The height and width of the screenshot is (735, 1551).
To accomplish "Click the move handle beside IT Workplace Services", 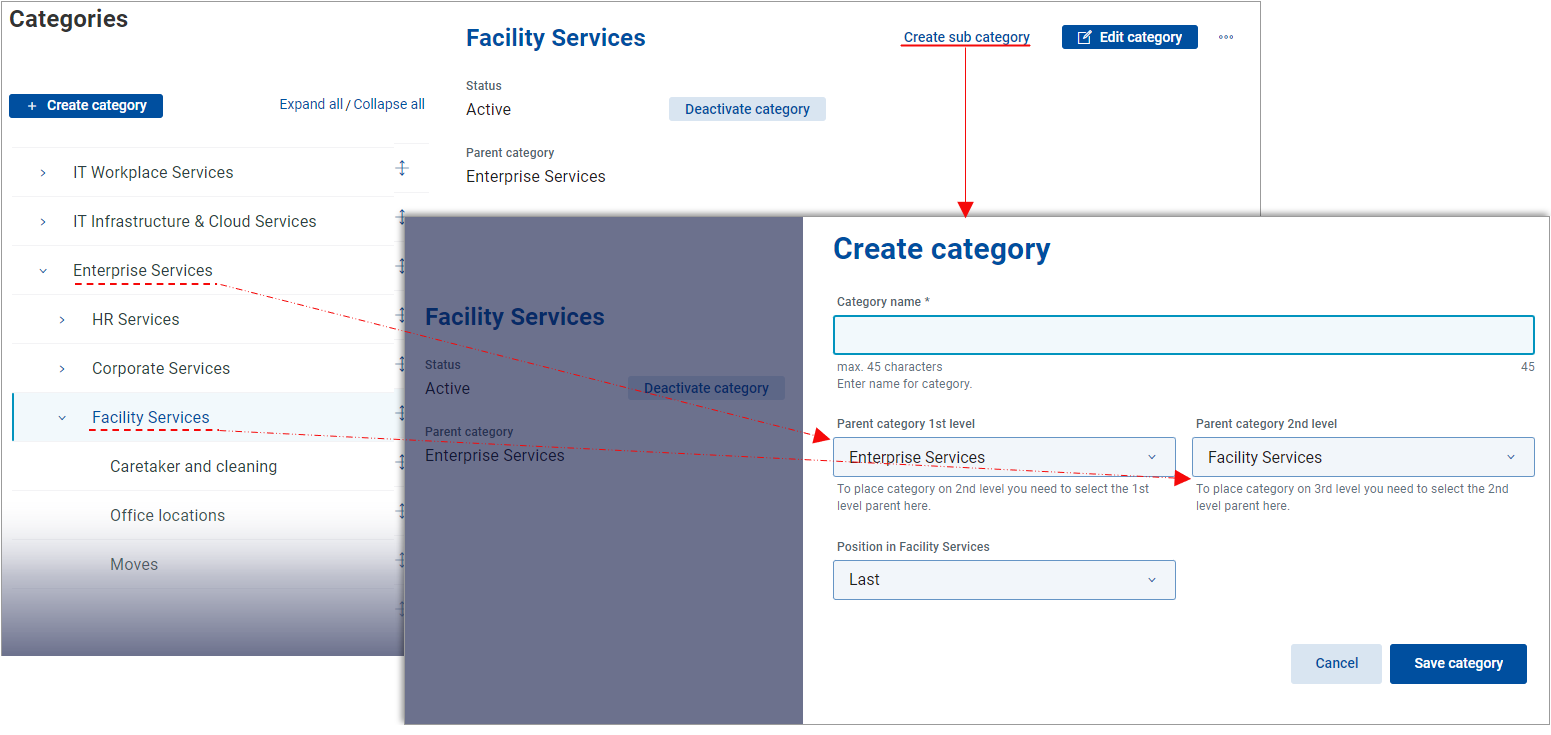I will click(402, 168).
